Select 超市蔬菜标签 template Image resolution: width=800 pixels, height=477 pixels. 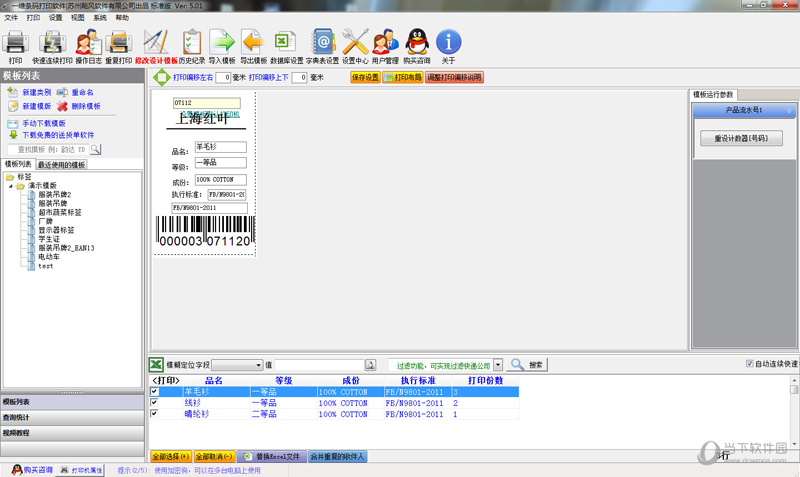[60, 212]
